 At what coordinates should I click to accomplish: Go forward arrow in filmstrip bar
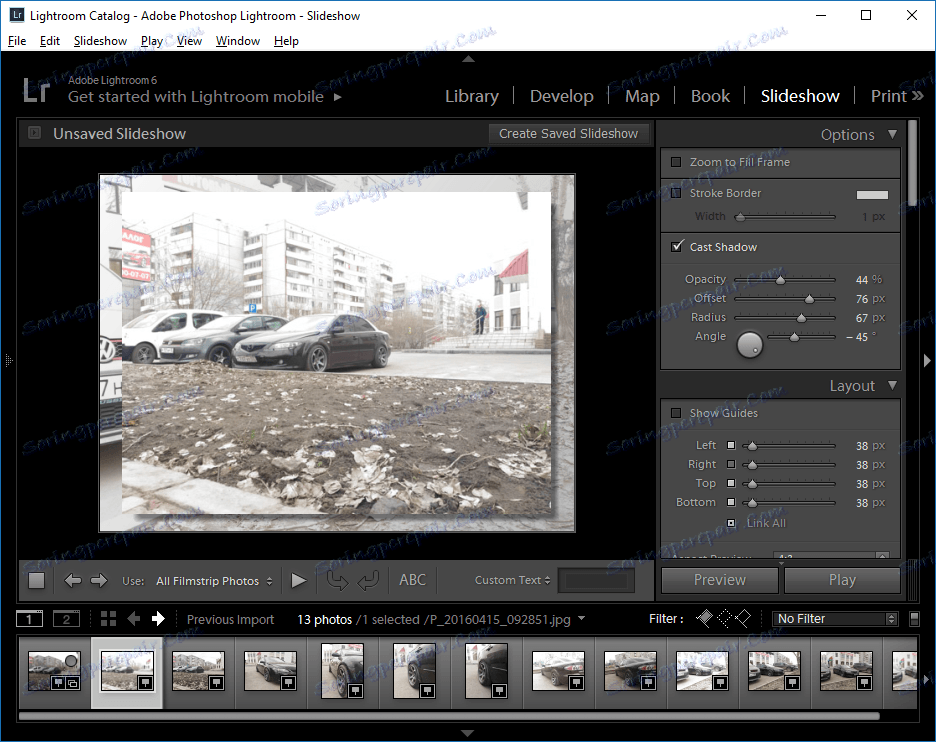158,619
